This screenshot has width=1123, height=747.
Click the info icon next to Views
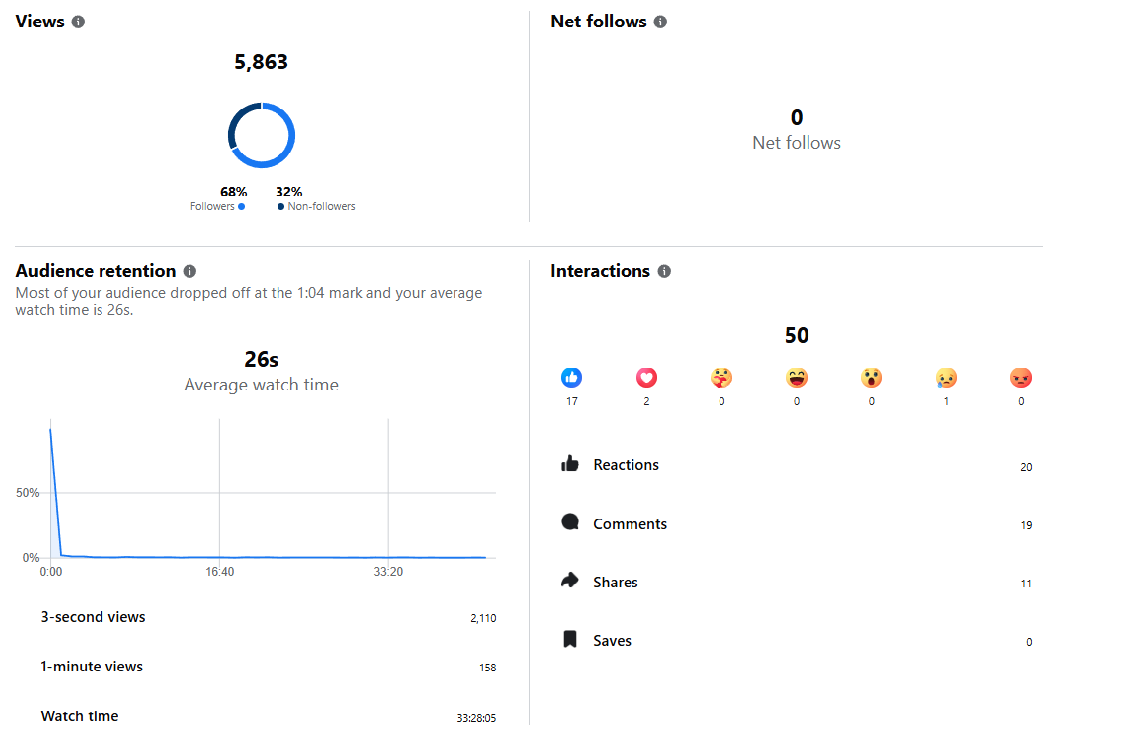[79, 22]
